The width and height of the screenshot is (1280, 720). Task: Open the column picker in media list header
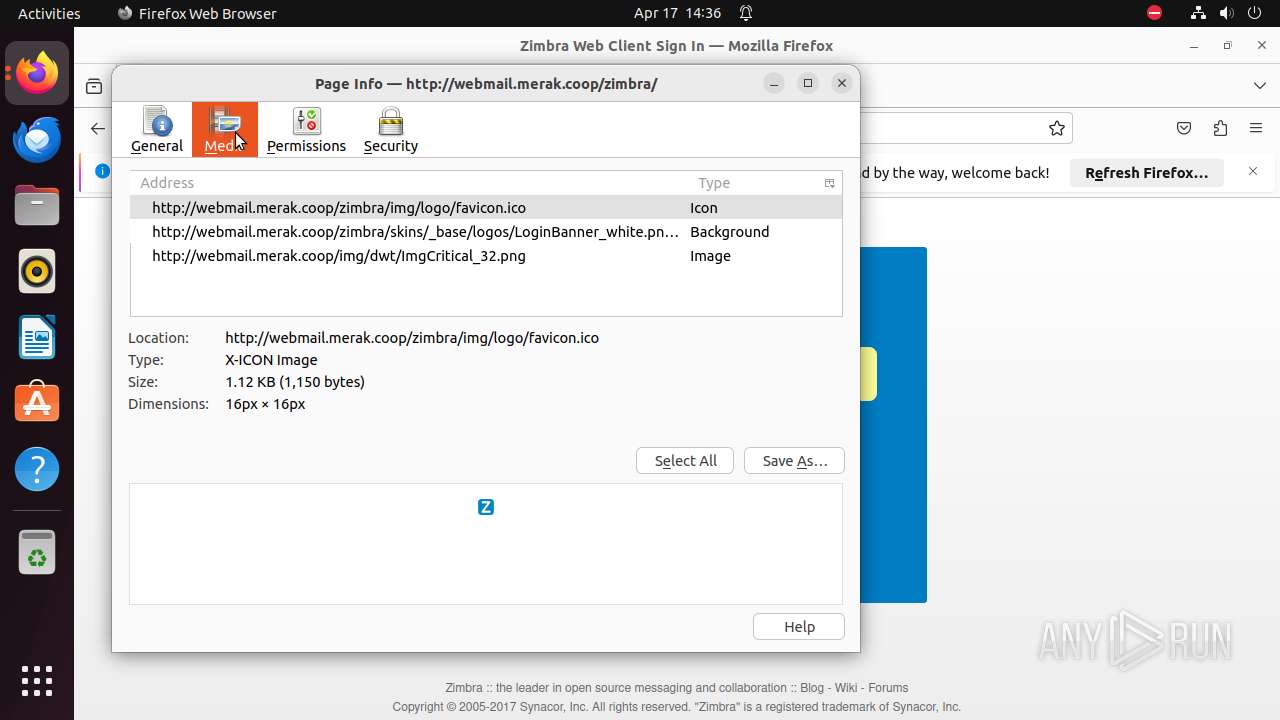click(x=829, y=183)
